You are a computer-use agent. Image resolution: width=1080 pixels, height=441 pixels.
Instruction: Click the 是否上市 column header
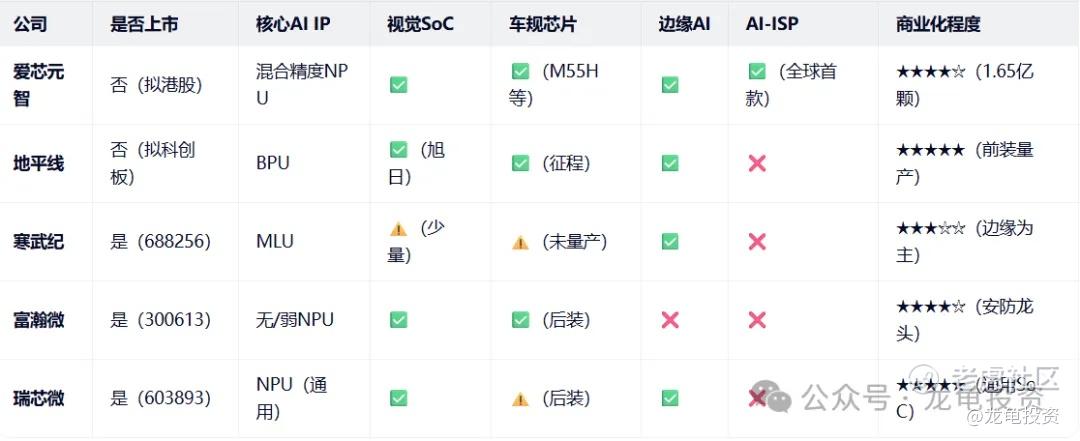tap(144, 24)
